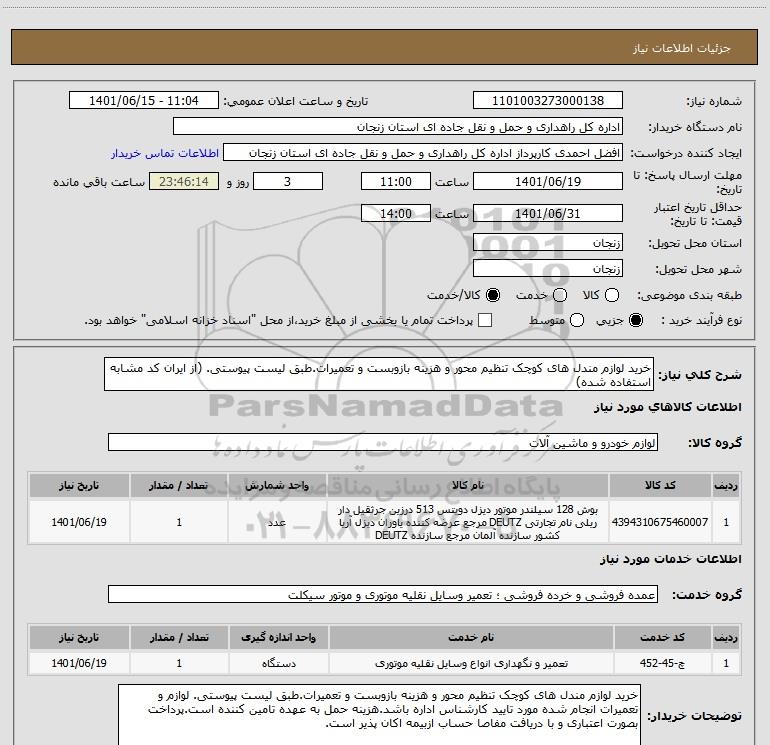Image resolution: width=770 pixels, height=745 pixels.
Task: Click the request creator field افضل احمدی
Action: pyautogui.click(x=423, y=152)
